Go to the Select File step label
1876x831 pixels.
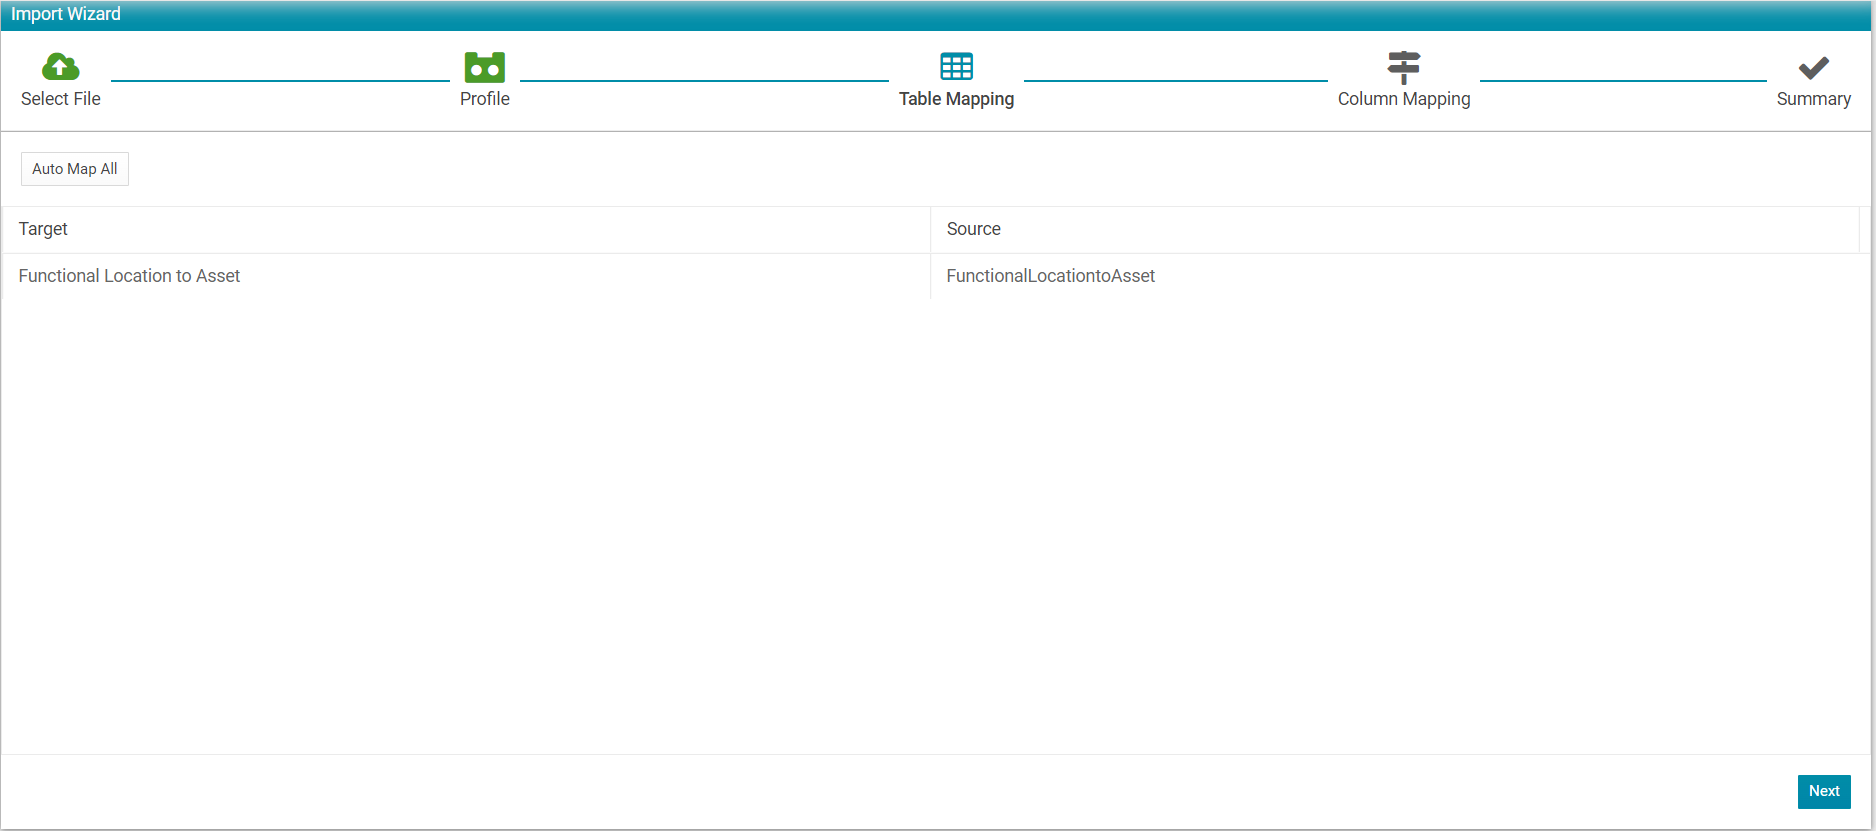point(61,99)
